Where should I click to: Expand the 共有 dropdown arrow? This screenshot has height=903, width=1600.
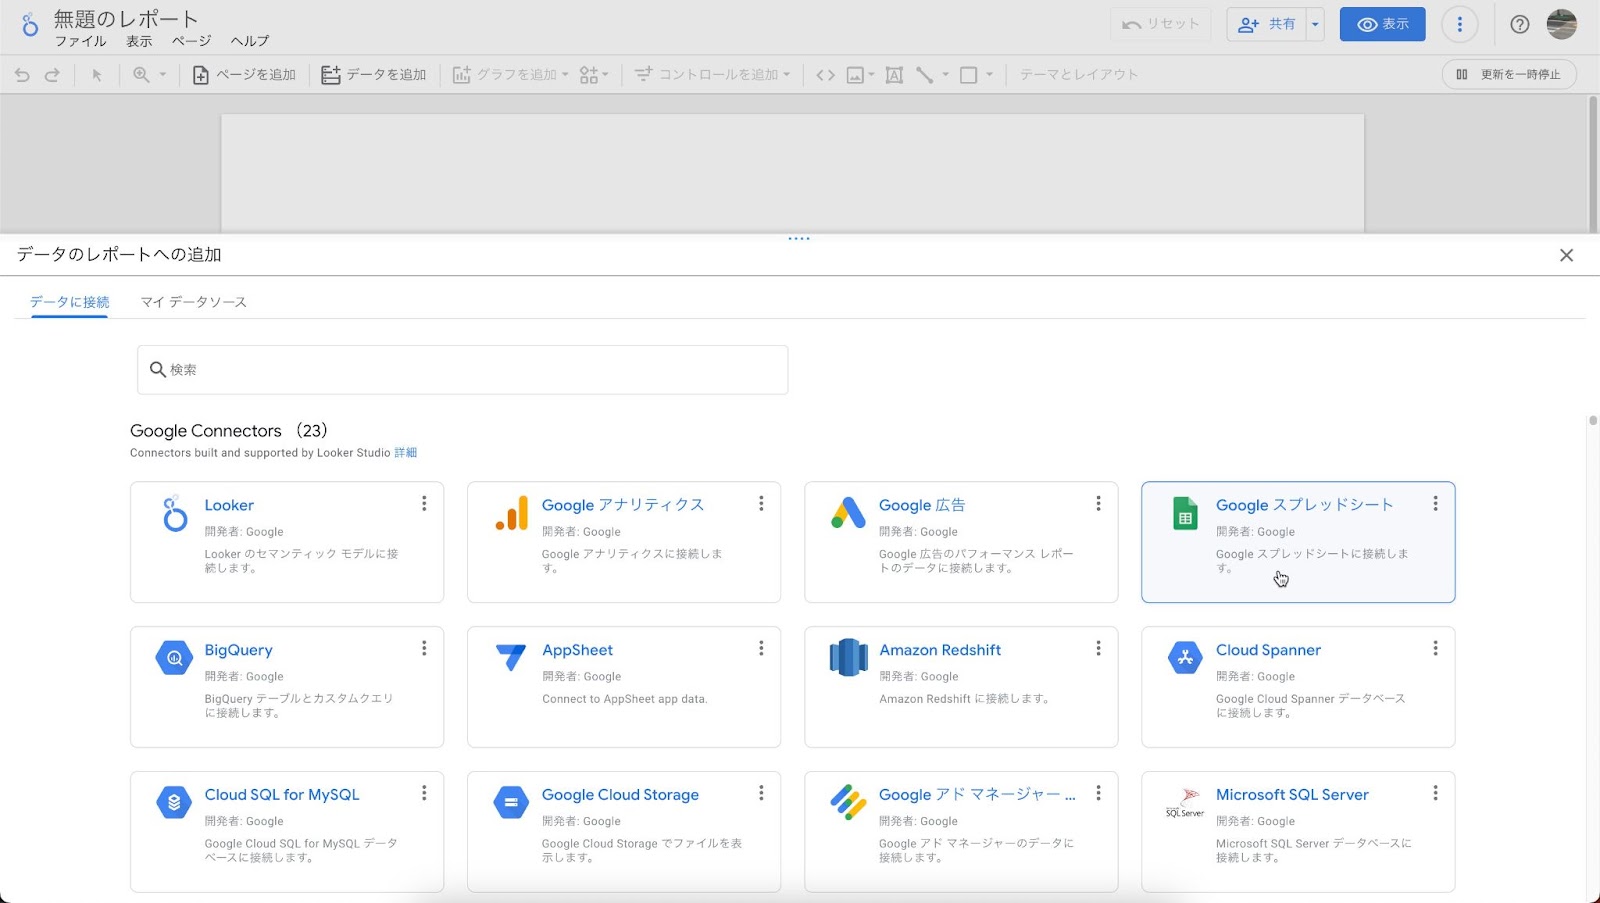[x=1315, y=25]
